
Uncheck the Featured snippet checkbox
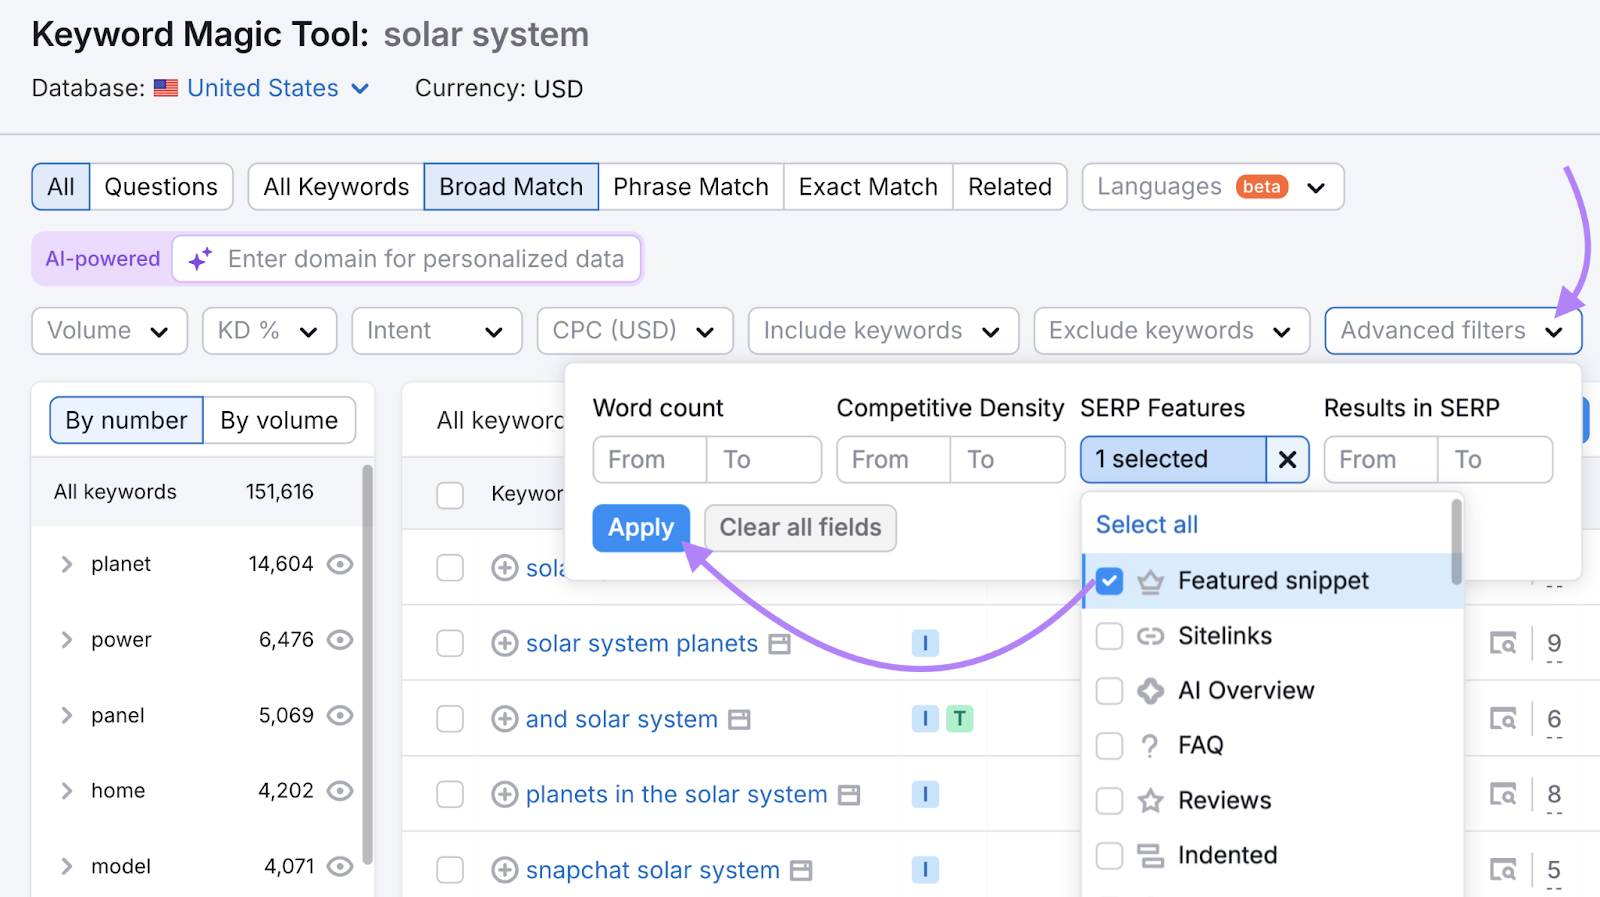1109,581
